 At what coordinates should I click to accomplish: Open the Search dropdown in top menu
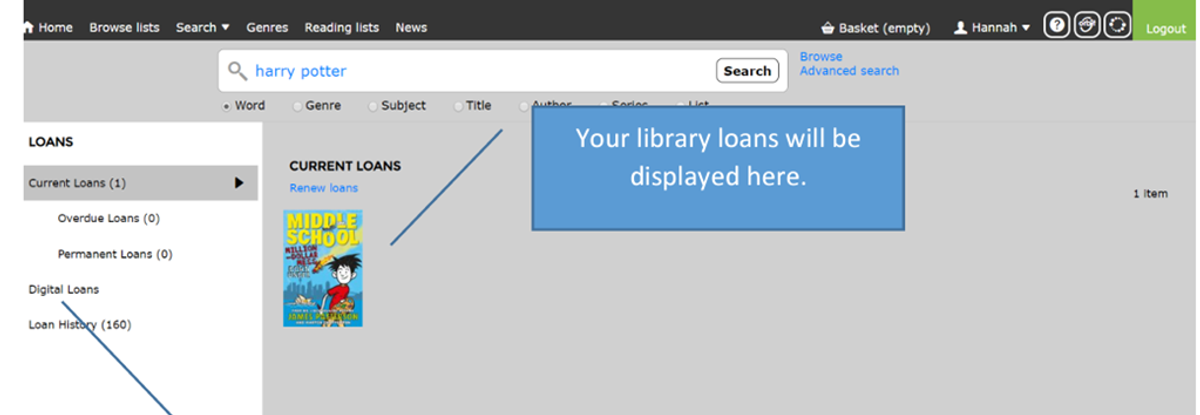(202, 27)
